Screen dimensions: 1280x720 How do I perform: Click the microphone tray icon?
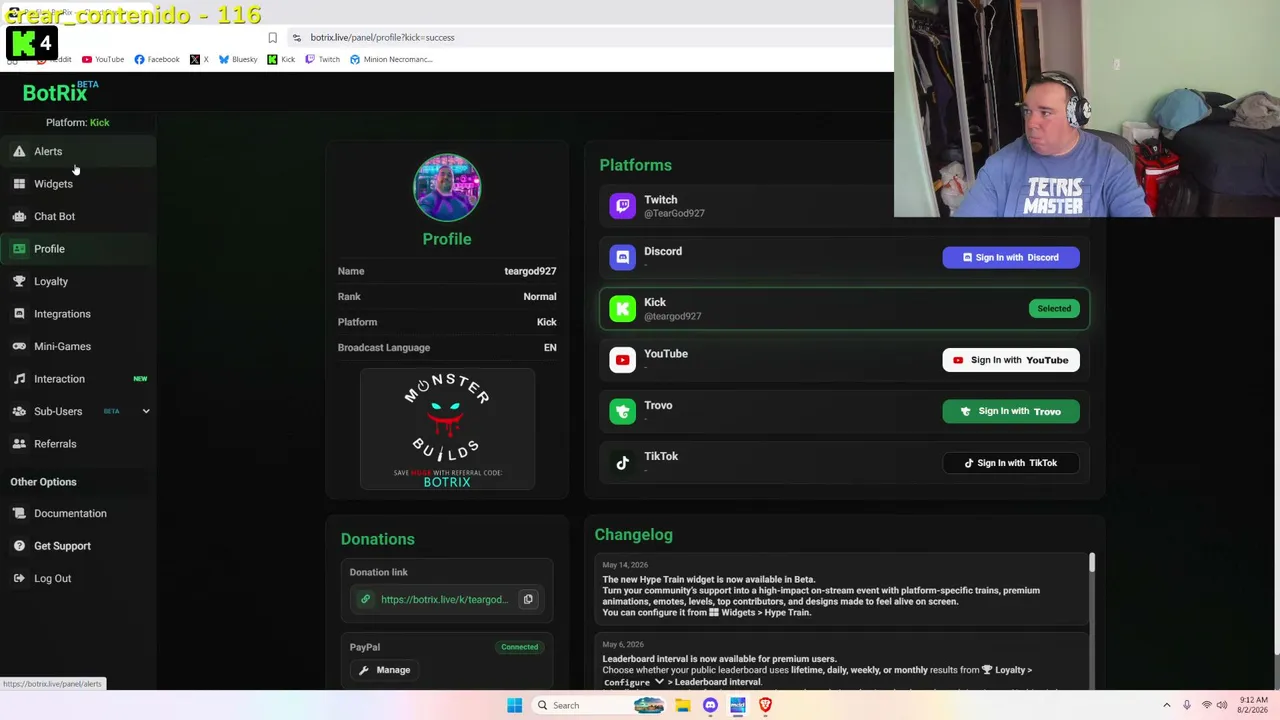tap(1187, 705)
